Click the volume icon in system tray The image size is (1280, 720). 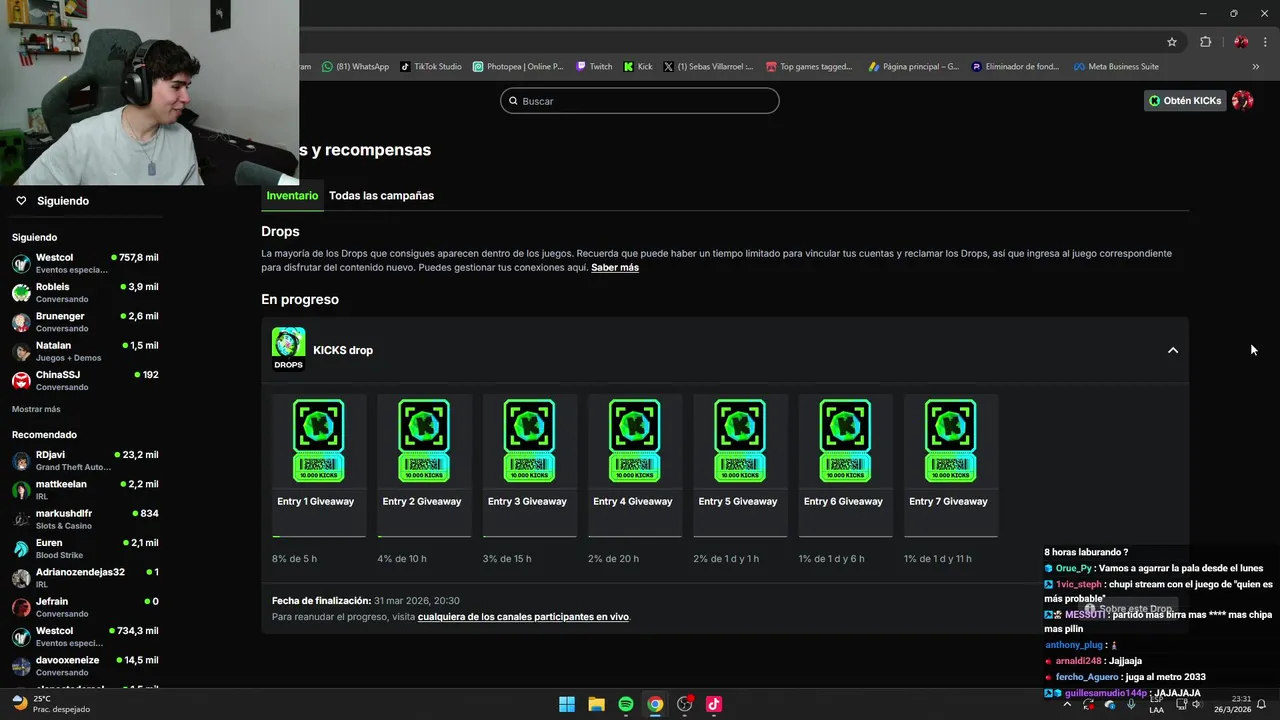[x=1196, y=704]
